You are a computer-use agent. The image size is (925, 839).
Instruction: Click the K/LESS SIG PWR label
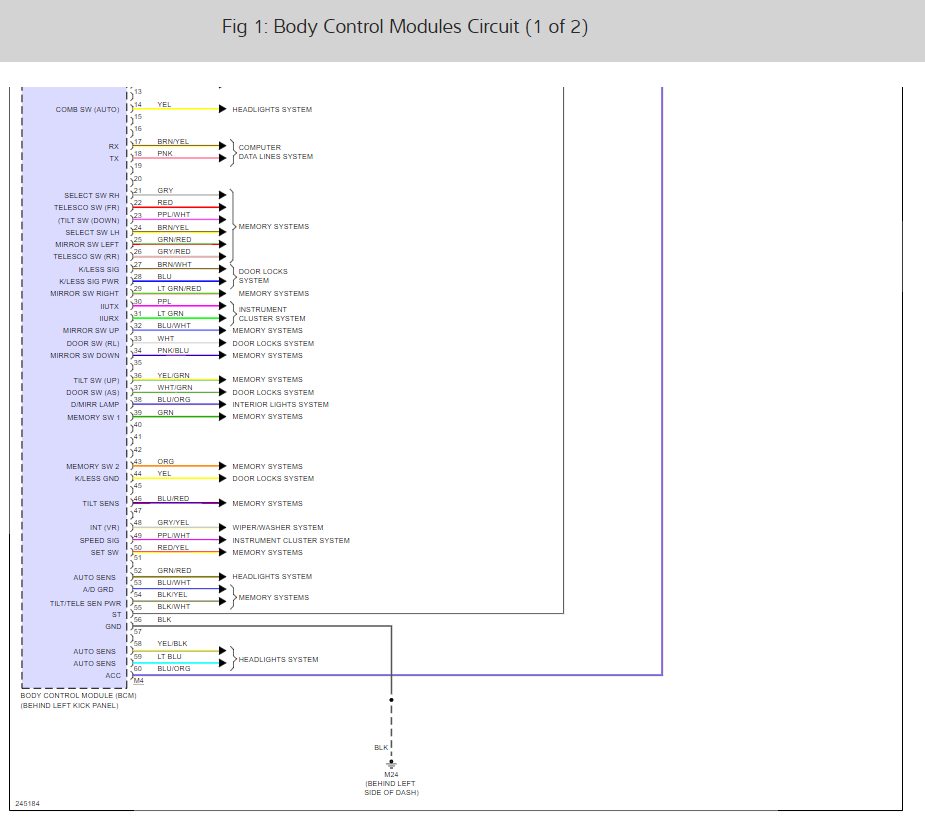(89, 282)
